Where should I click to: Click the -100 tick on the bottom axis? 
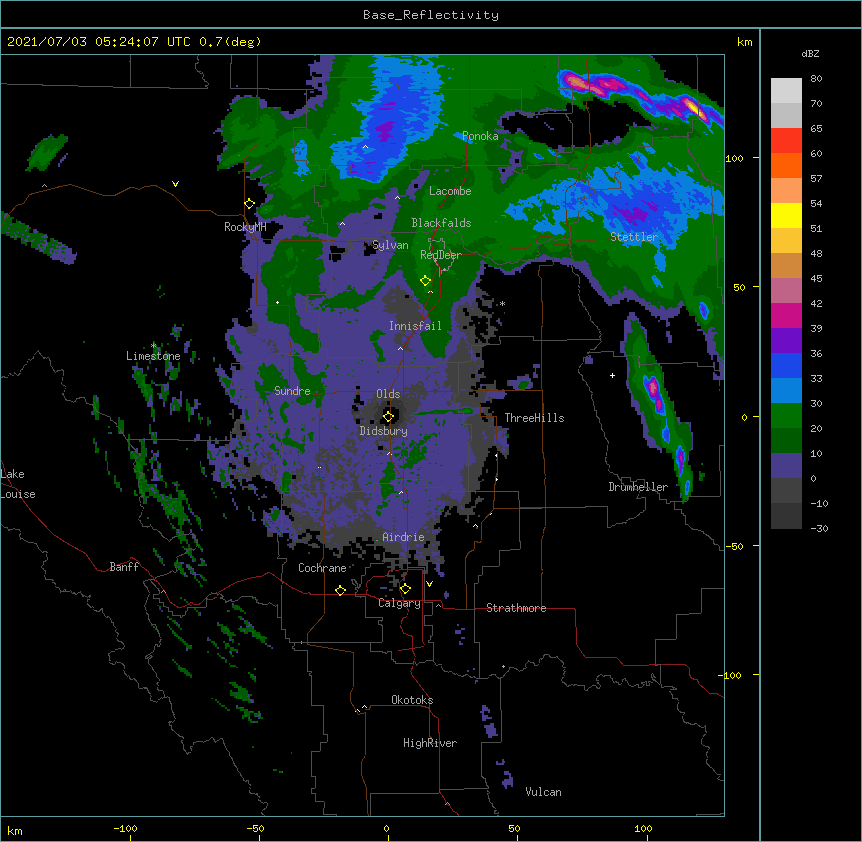click(x=125, y=828)
